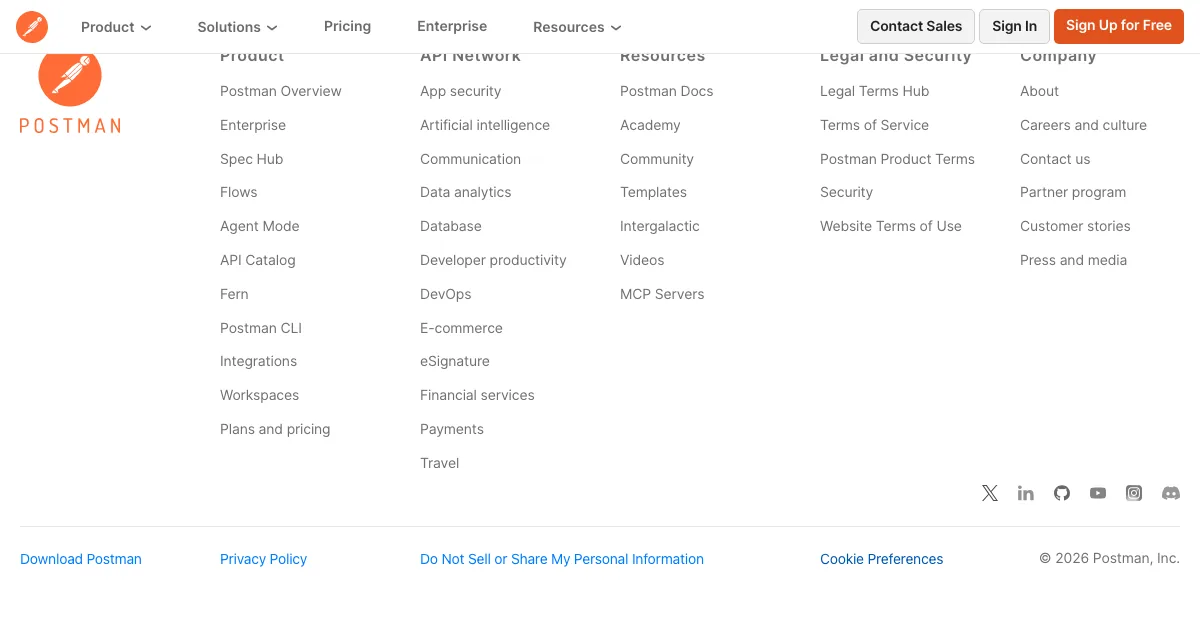Click the large Postman footer logo

pos(70,90)
